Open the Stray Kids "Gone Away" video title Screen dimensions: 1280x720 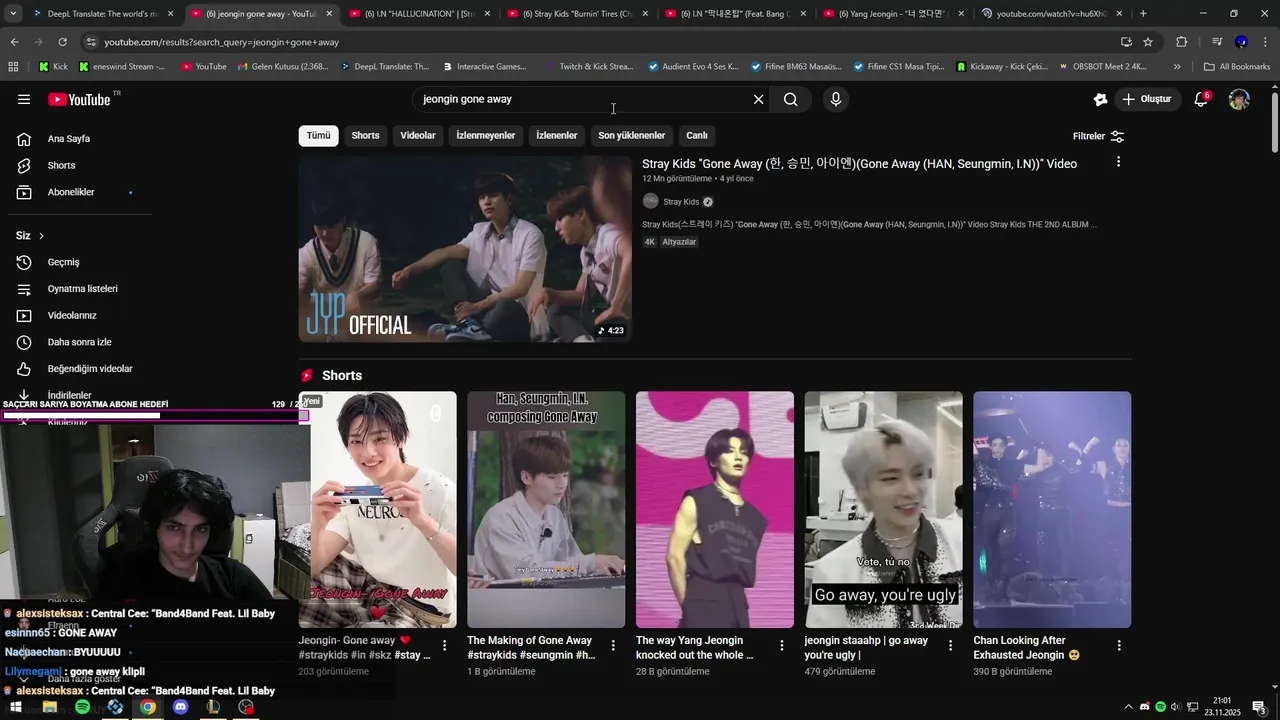click(859, 164)
